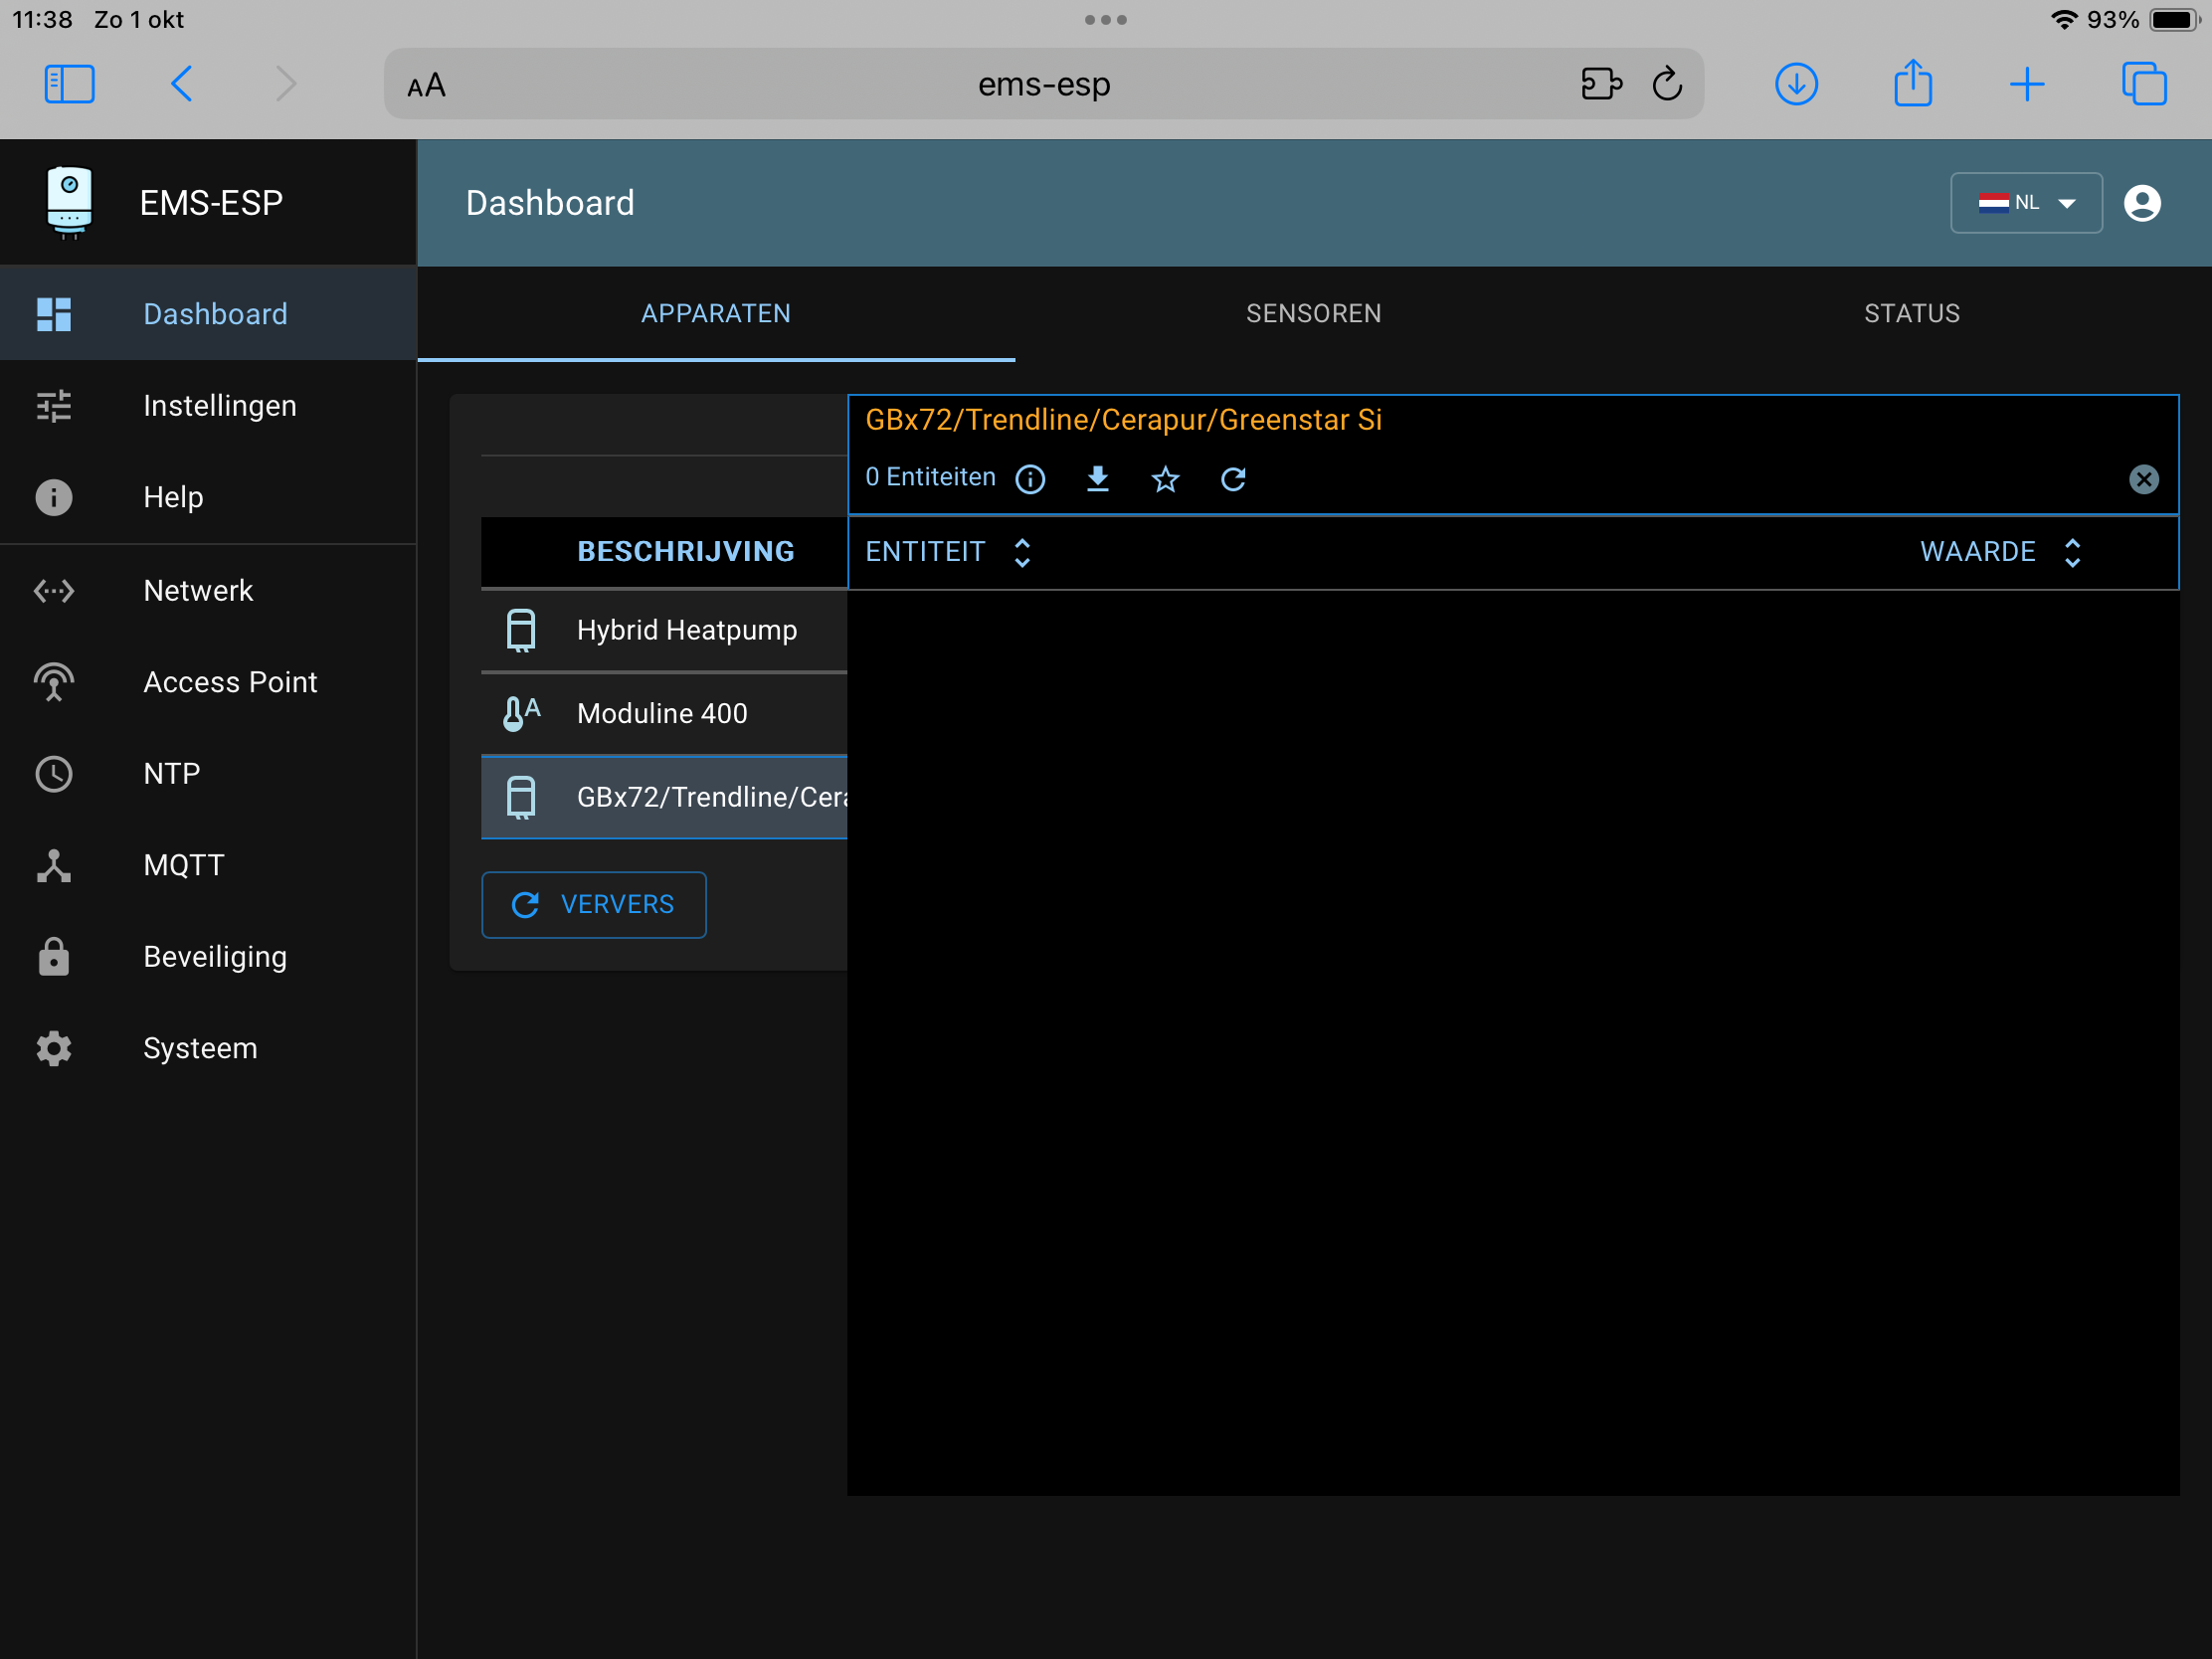Open the STATUS tab
This screenshot has height=1659, width=2212.
[x=1911, y=313]
